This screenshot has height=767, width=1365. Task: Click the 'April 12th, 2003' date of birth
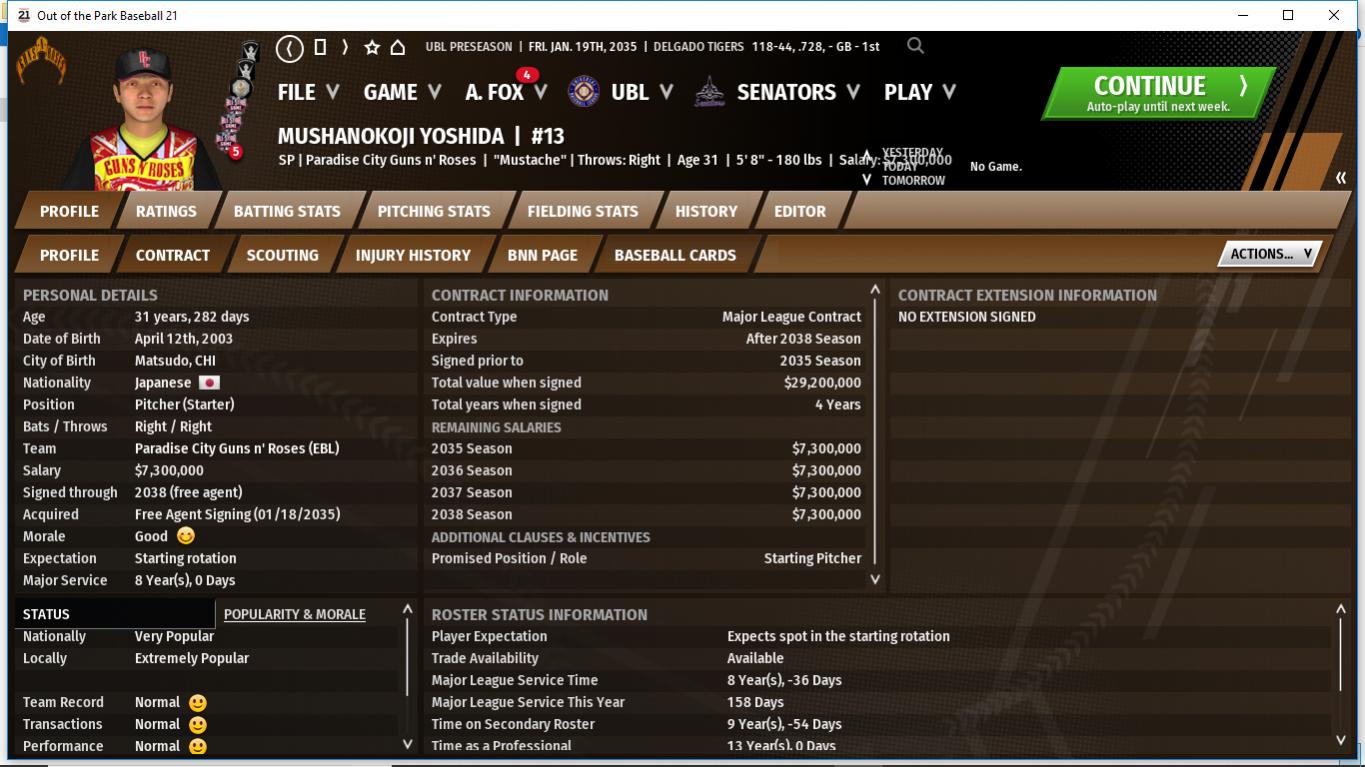click(x=184, y=338)
